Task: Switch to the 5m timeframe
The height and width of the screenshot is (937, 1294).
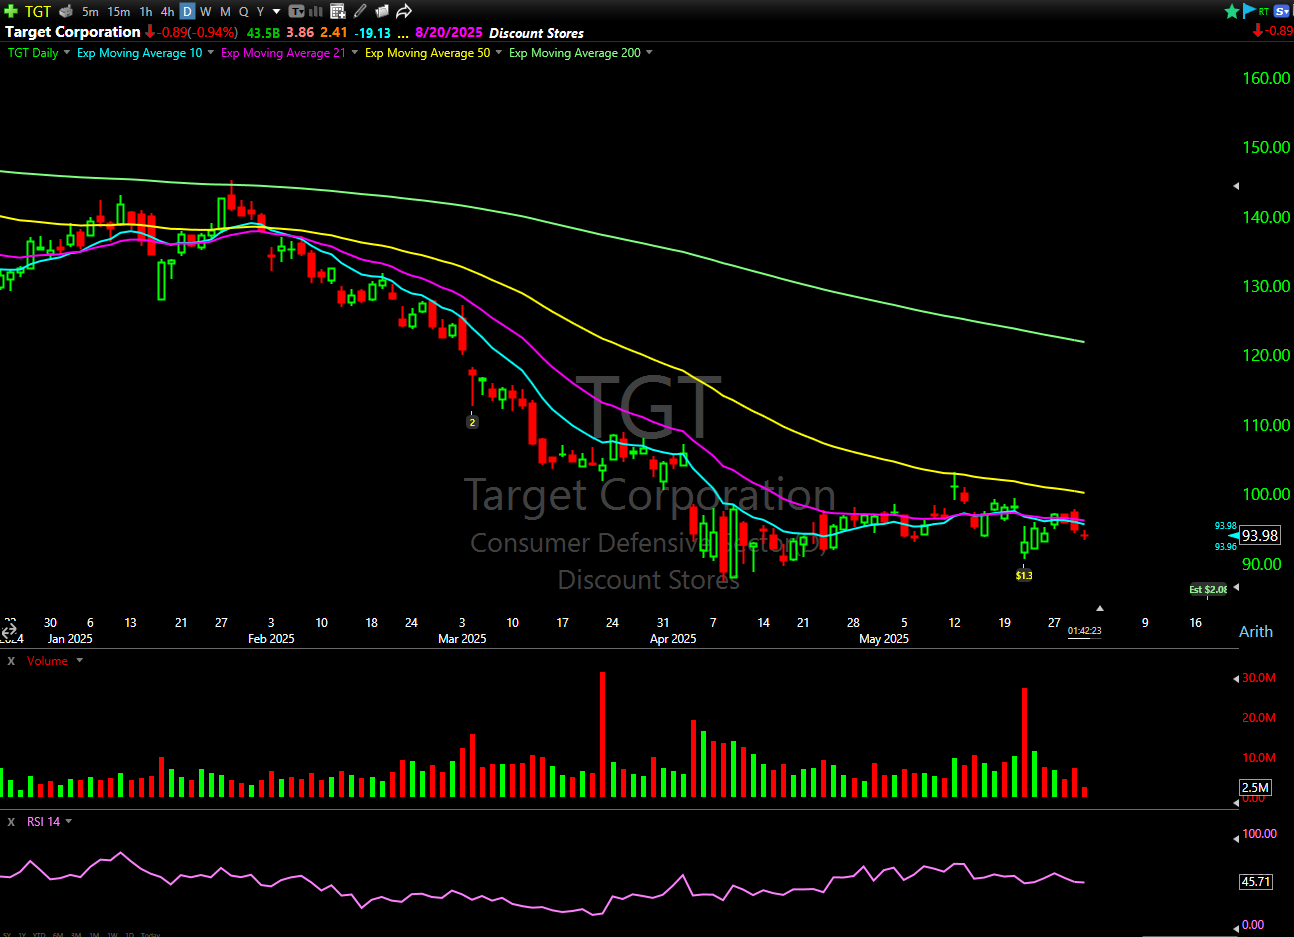Action: 90,12
